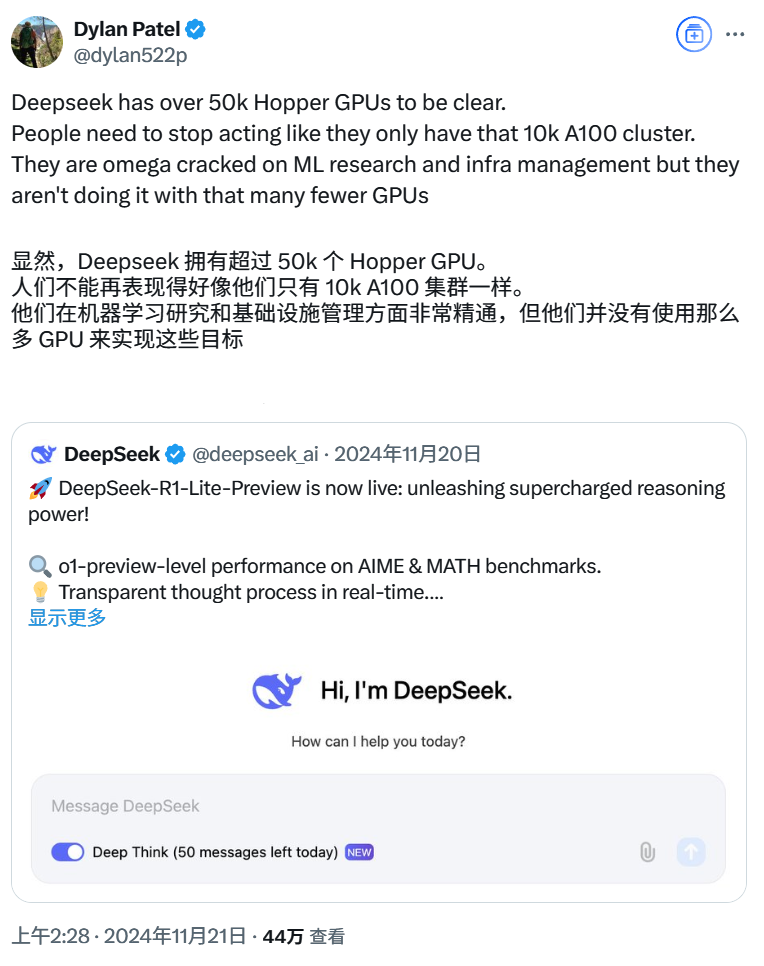Click the add-to-list icon near top right
The width and height of the screenshot is (764, 966).
(694, 34)
